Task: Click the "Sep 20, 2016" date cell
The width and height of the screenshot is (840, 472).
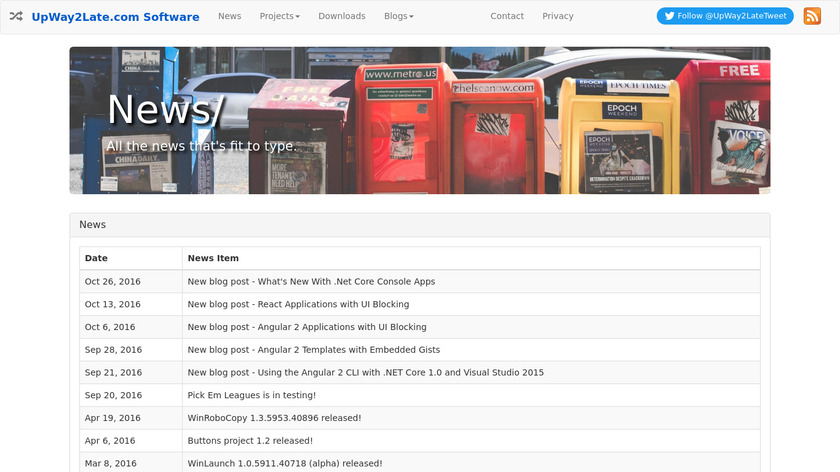Action: 131,395
